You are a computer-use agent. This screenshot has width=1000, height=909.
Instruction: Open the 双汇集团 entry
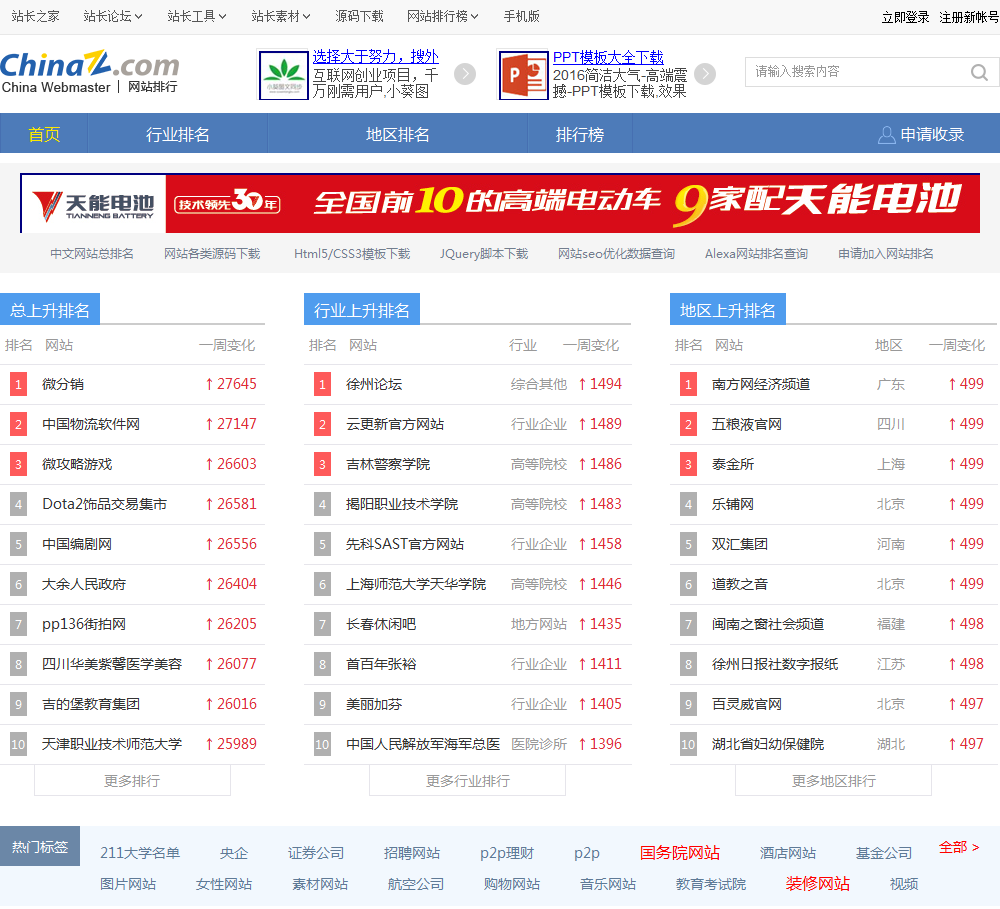740,544
